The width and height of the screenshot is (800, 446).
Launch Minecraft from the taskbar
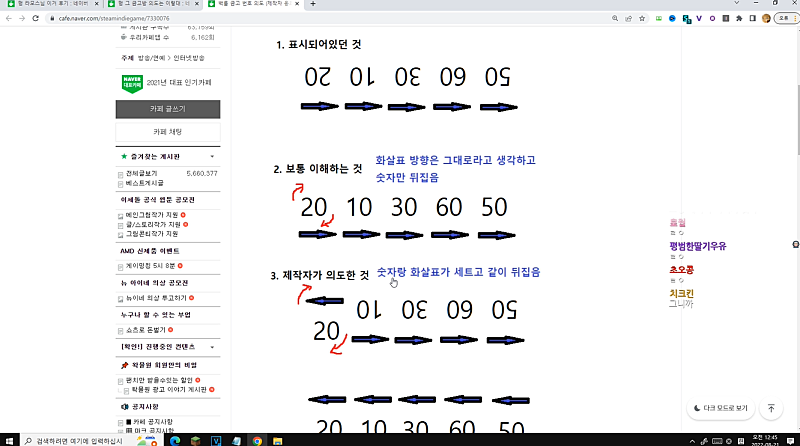point(195,440)
